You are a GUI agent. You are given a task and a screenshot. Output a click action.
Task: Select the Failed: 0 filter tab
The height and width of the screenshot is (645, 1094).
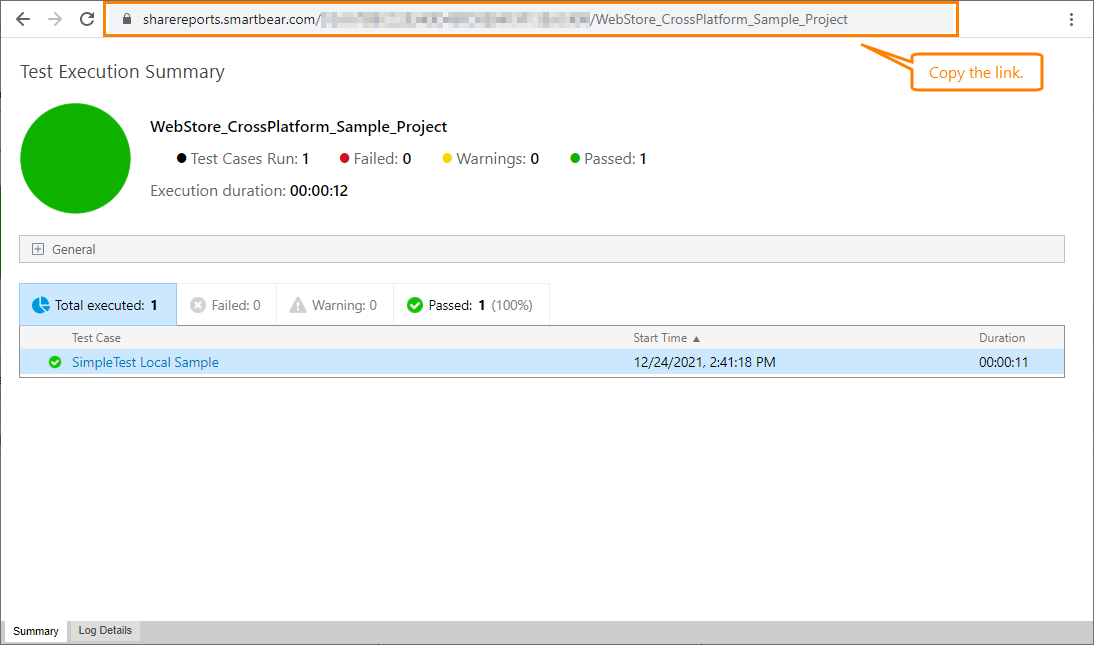(x=226, y=304)
